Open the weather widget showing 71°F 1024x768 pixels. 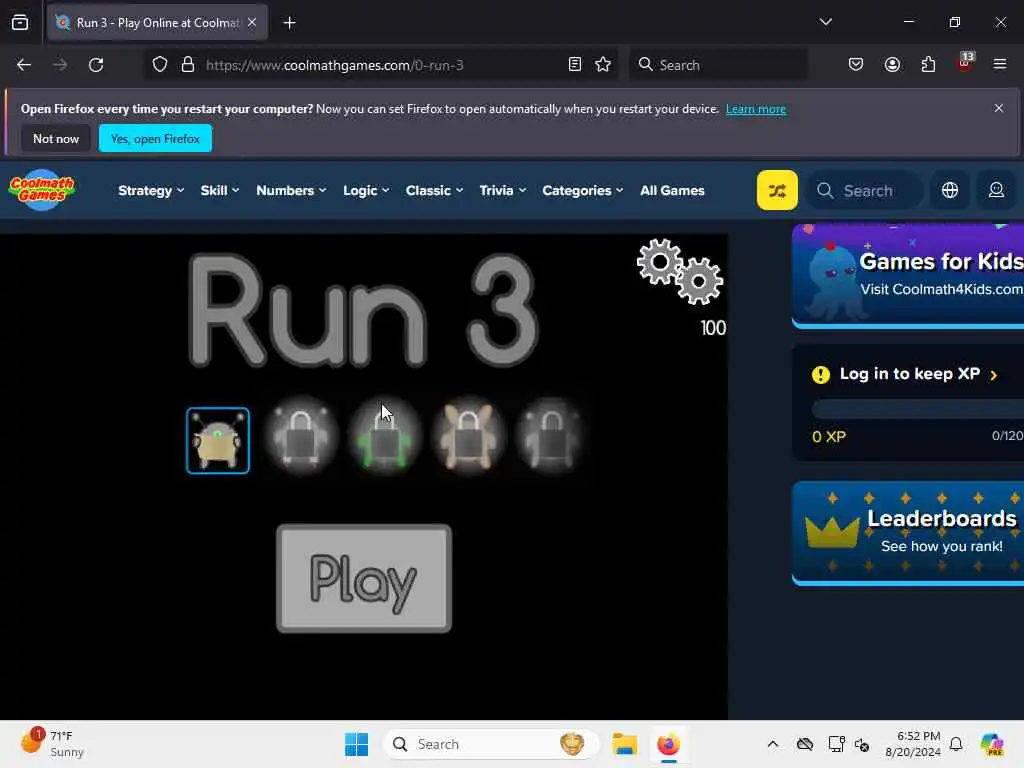(x=52, y=744)
